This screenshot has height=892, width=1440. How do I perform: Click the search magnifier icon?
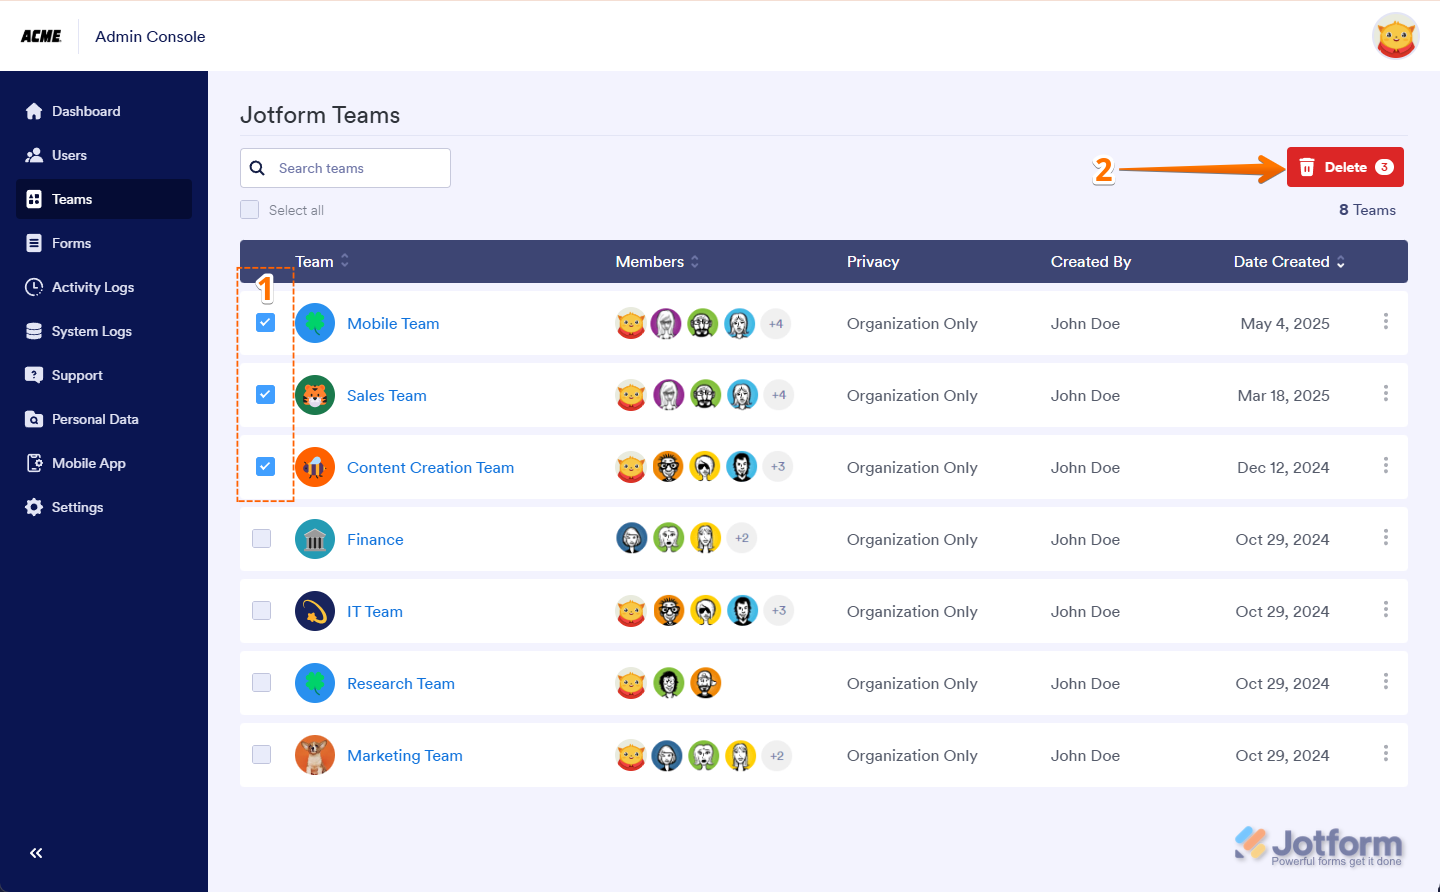point(257,168)
